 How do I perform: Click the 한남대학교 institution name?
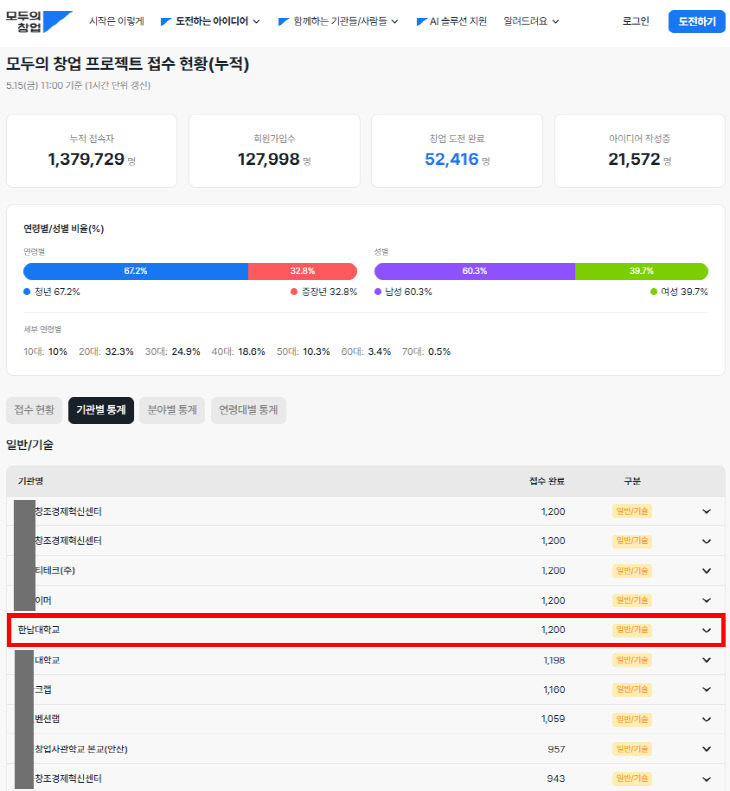pyautogui.click(x=39, y=630)
